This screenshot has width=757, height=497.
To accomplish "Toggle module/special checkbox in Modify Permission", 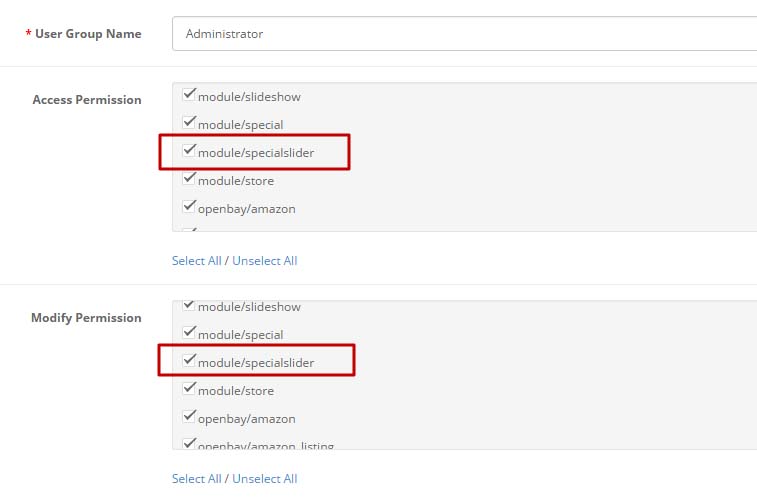I will pyautogui.click(x=189, y=333).
